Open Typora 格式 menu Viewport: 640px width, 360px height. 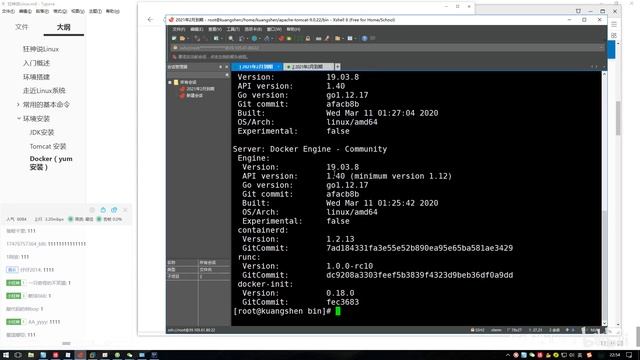click(60, 11)
